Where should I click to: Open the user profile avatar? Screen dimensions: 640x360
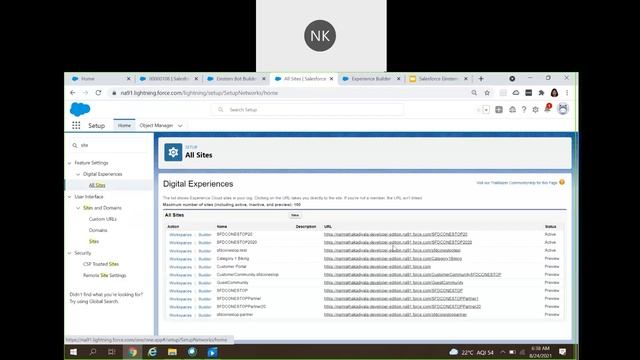click(563, 109)
